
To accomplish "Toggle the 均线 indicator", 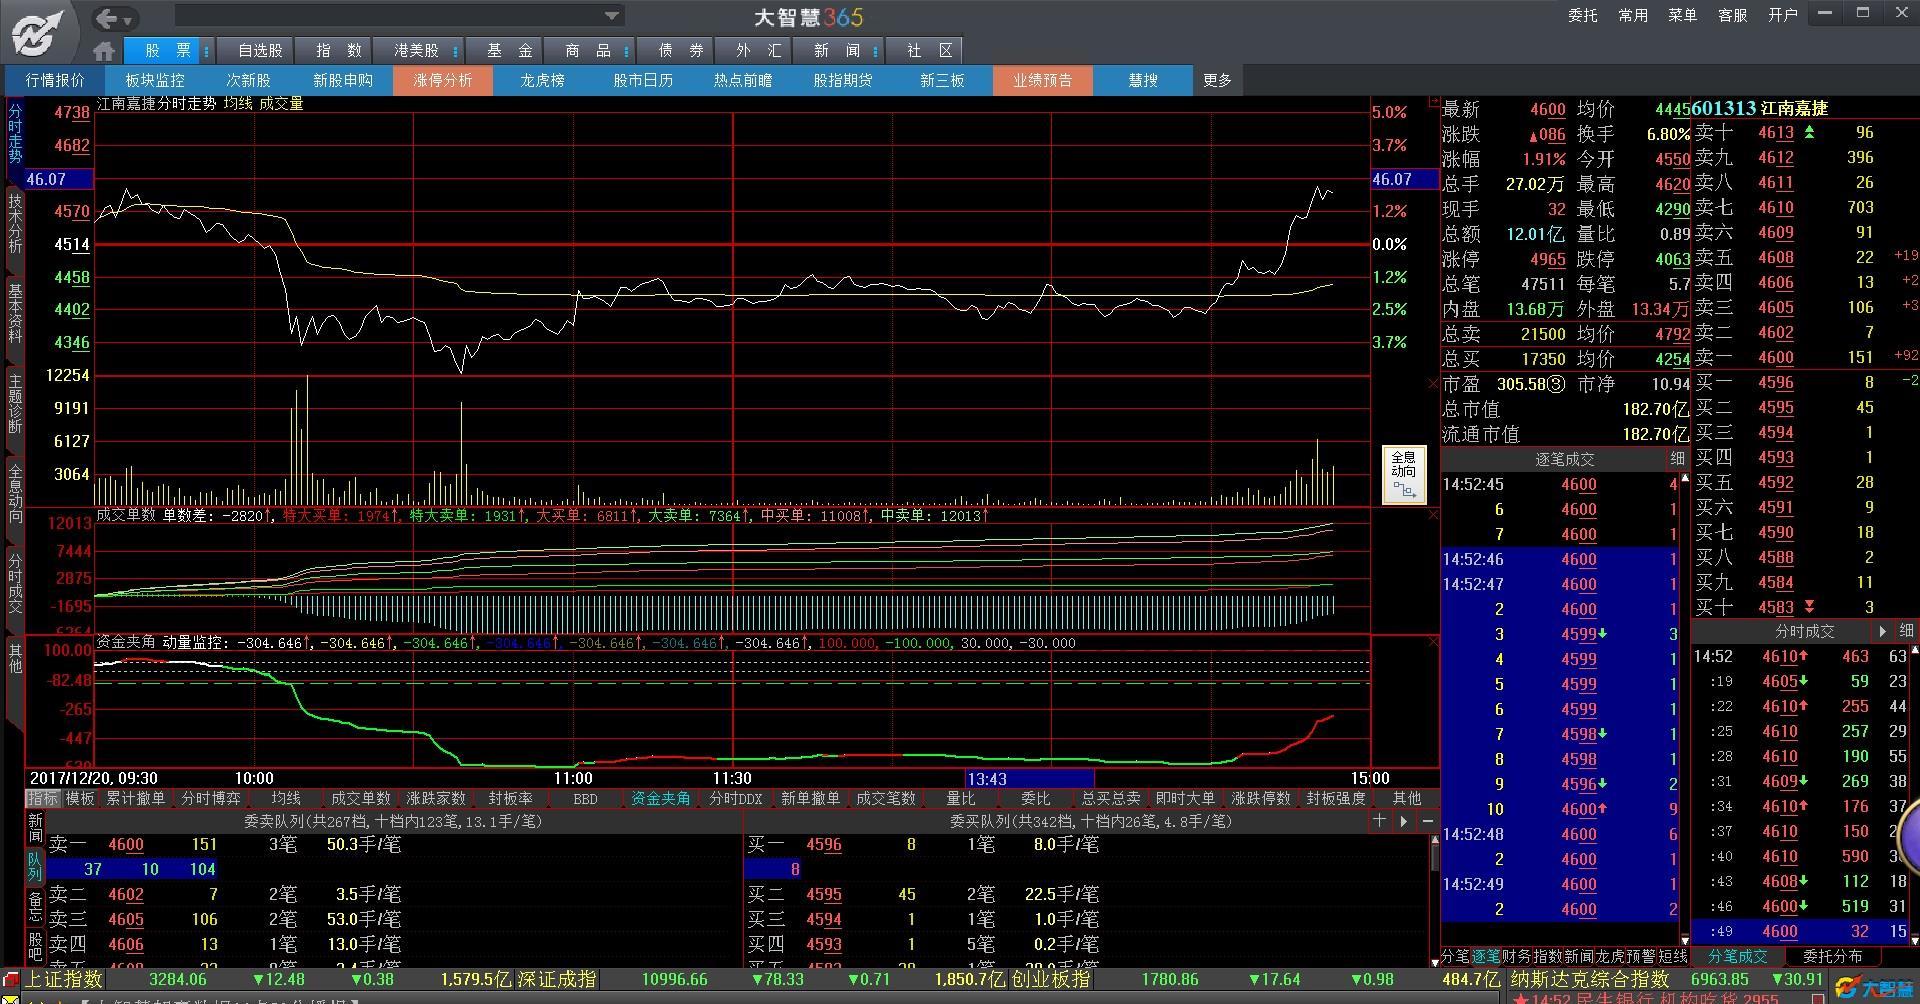I will pyautogui.click(x=286, y=798).
